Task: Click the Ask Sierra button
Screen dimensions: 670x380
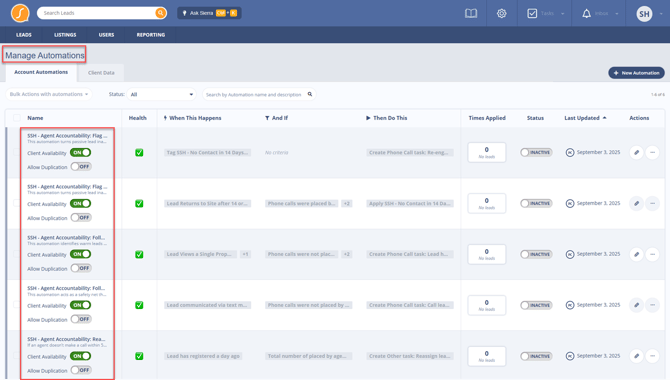Action: click(x=209, y=13)
